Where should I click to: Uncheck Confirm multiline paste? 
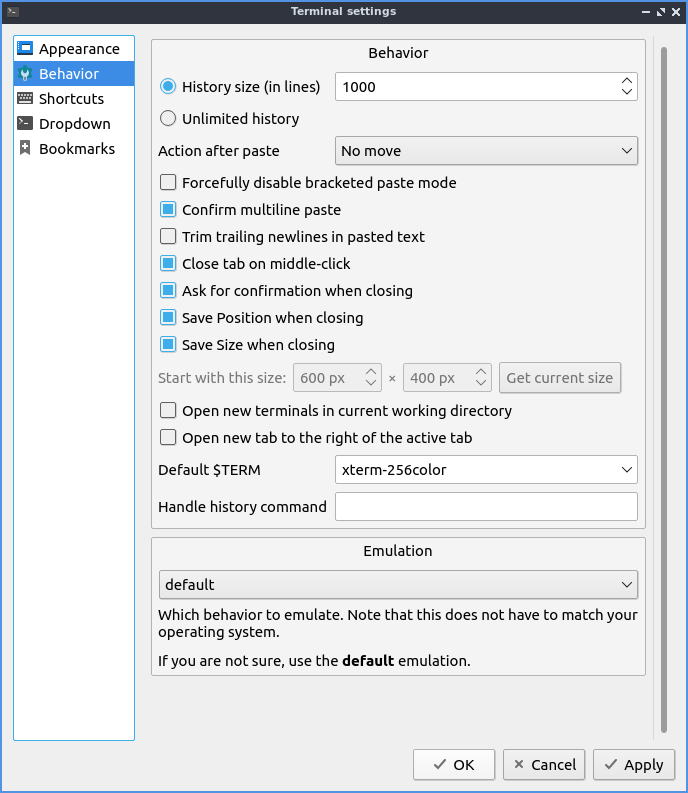coord(168,210)
